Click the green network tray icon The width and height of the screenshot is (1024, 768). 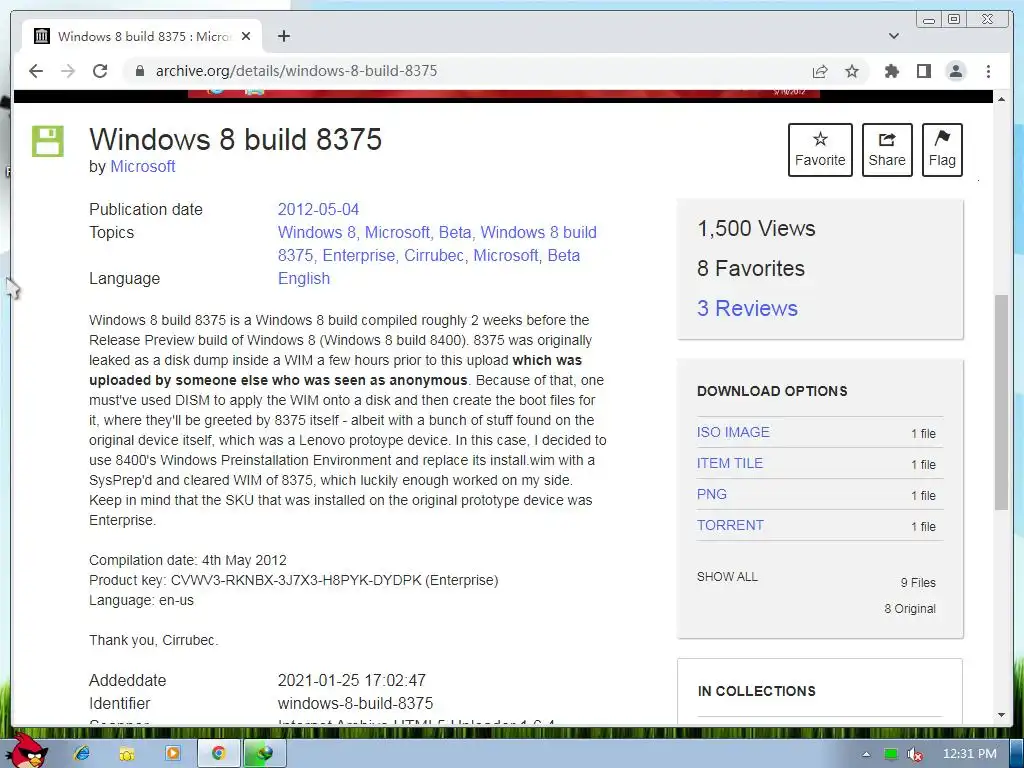coord(891,754)
